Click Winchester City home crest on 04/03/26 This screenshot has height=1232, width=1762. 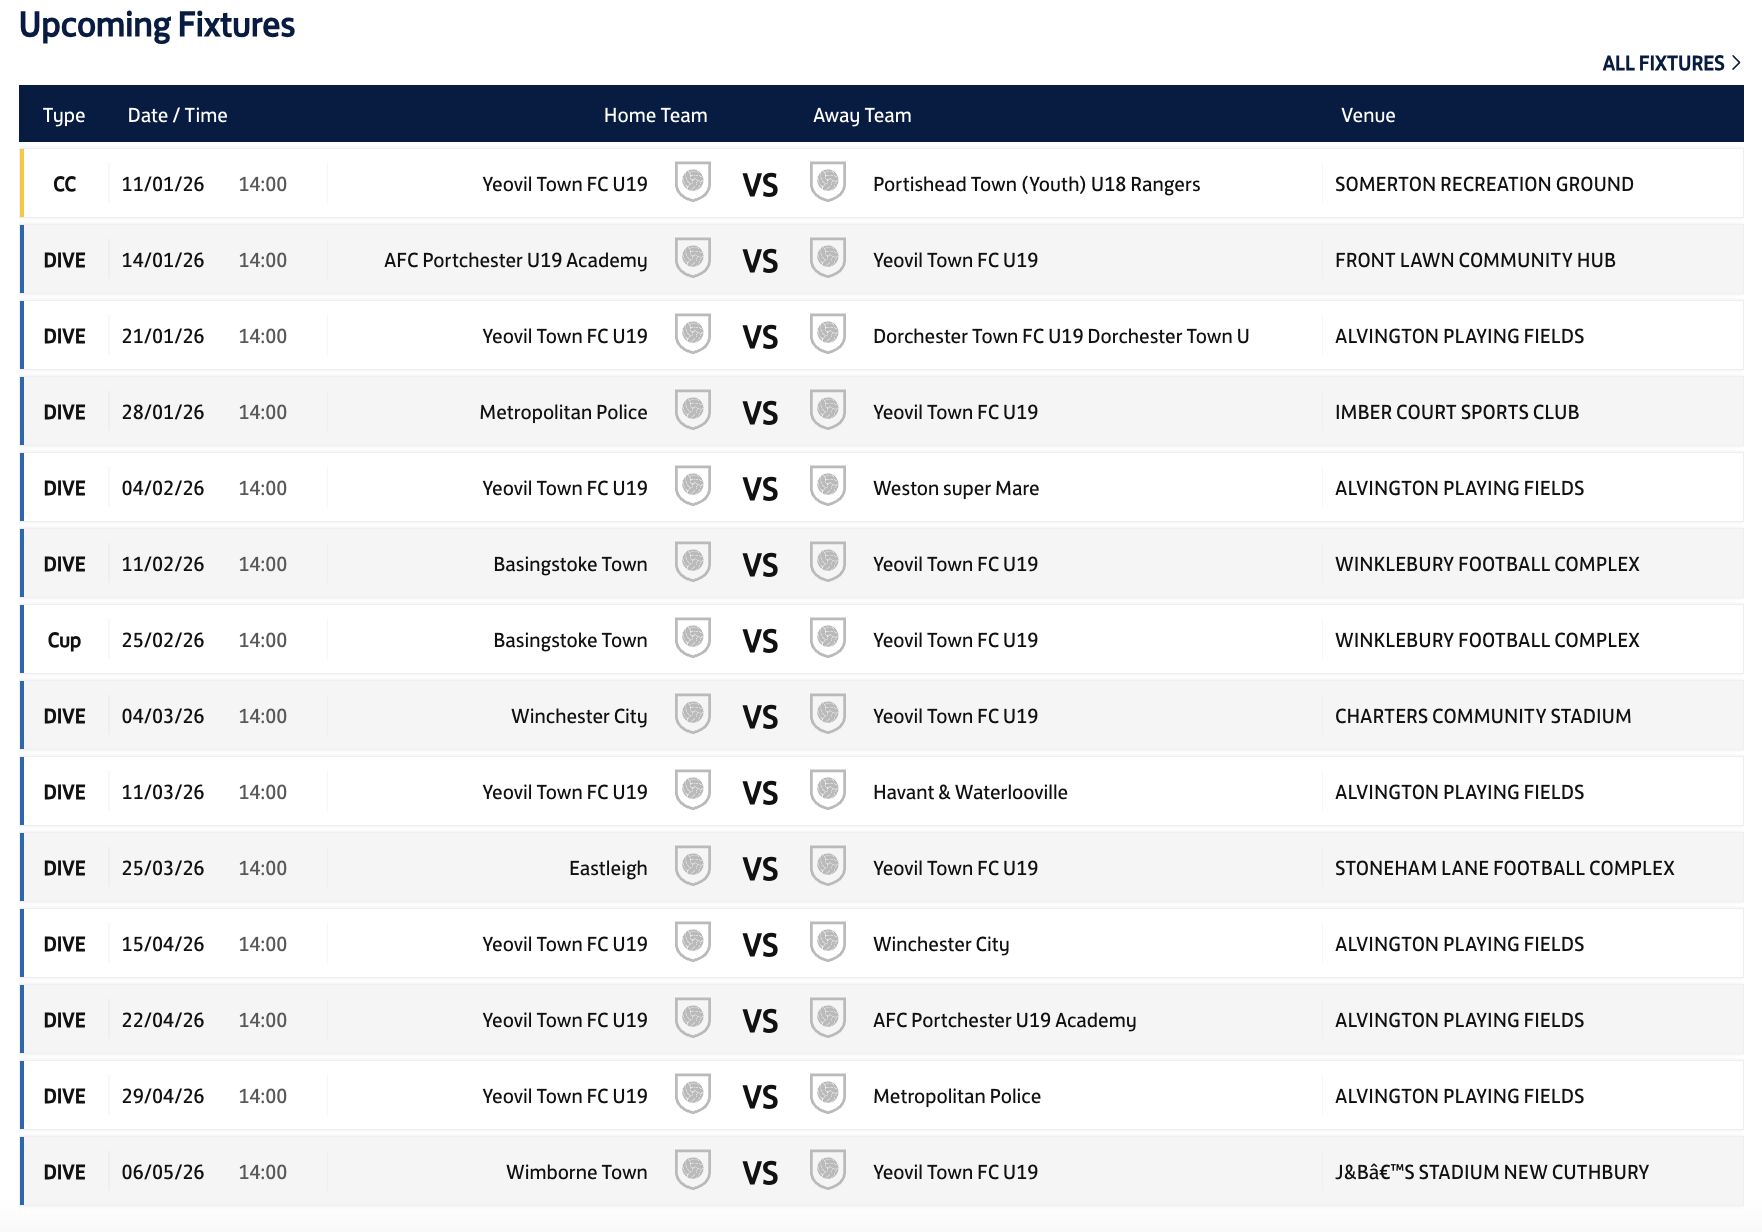[x=692, y=714]
